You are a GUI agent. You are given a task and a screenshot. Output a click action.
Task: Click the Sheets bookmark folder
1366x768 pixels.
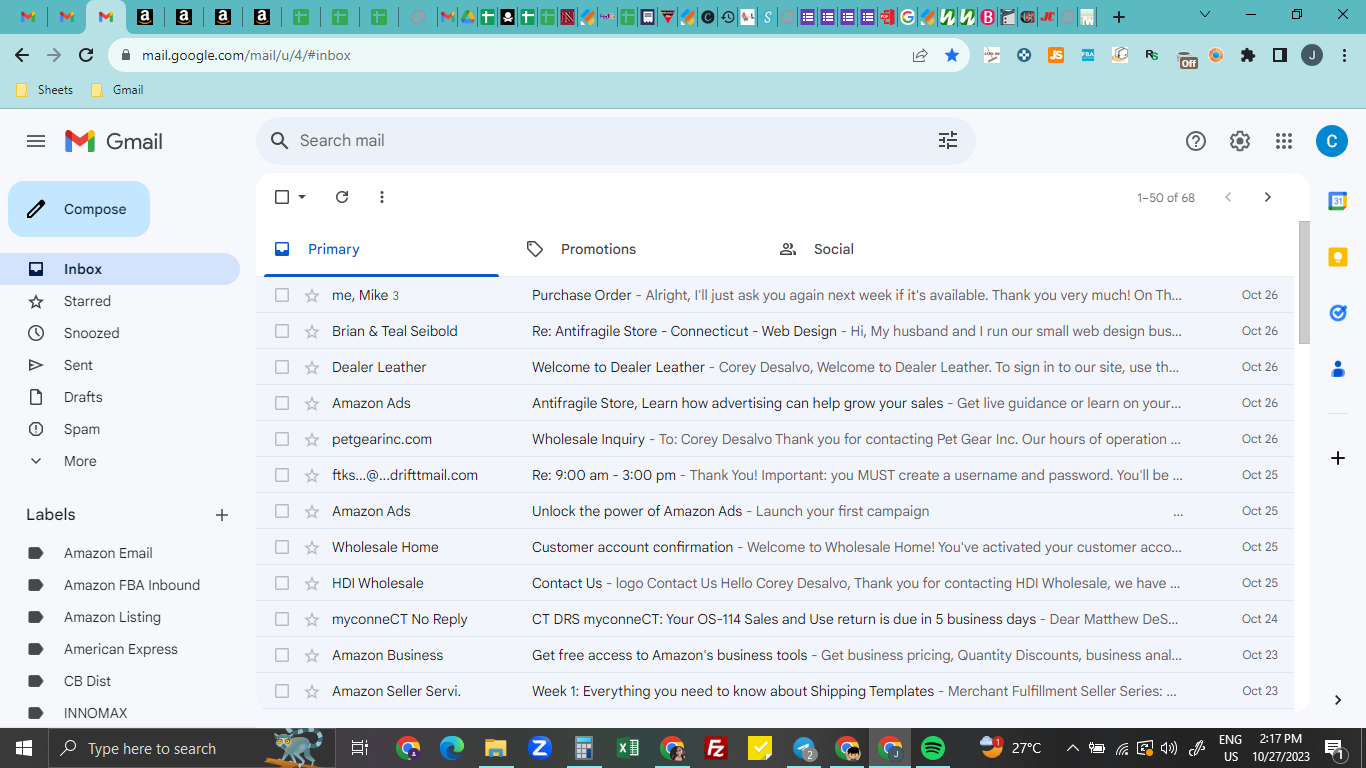[45, 90]
